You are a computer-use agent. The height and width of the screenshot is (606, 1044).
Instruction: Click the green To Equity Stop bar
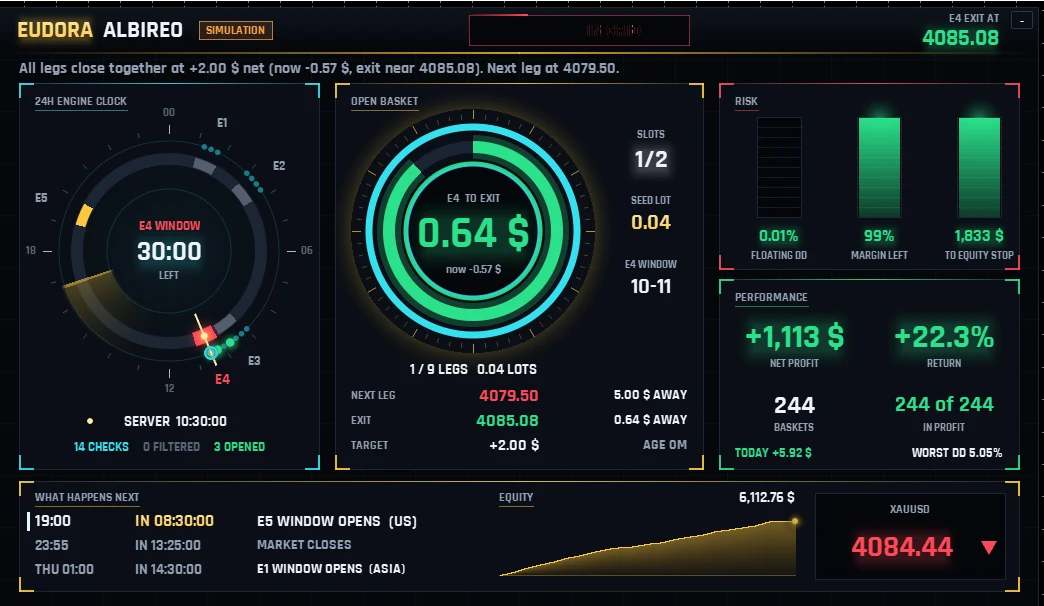(979, 168)
